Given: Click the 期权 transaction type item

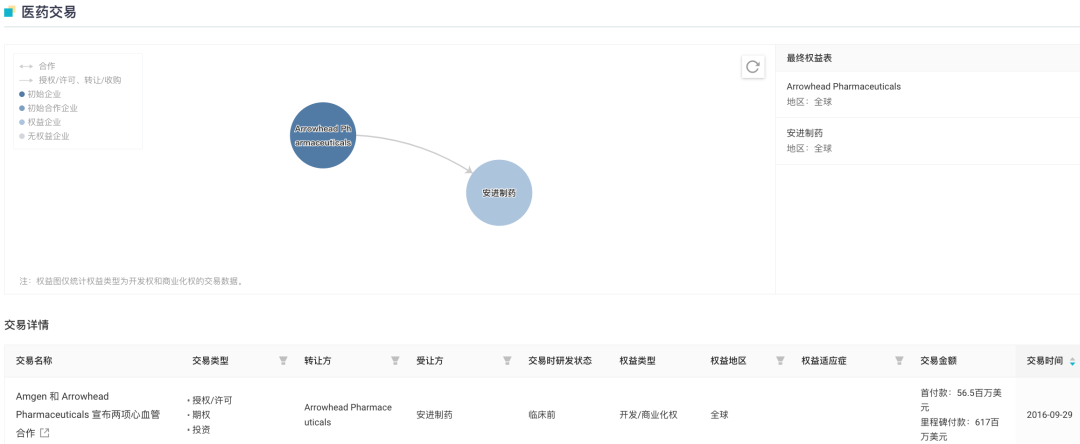Looking at the screenshot, I should [x=201, y=415].
